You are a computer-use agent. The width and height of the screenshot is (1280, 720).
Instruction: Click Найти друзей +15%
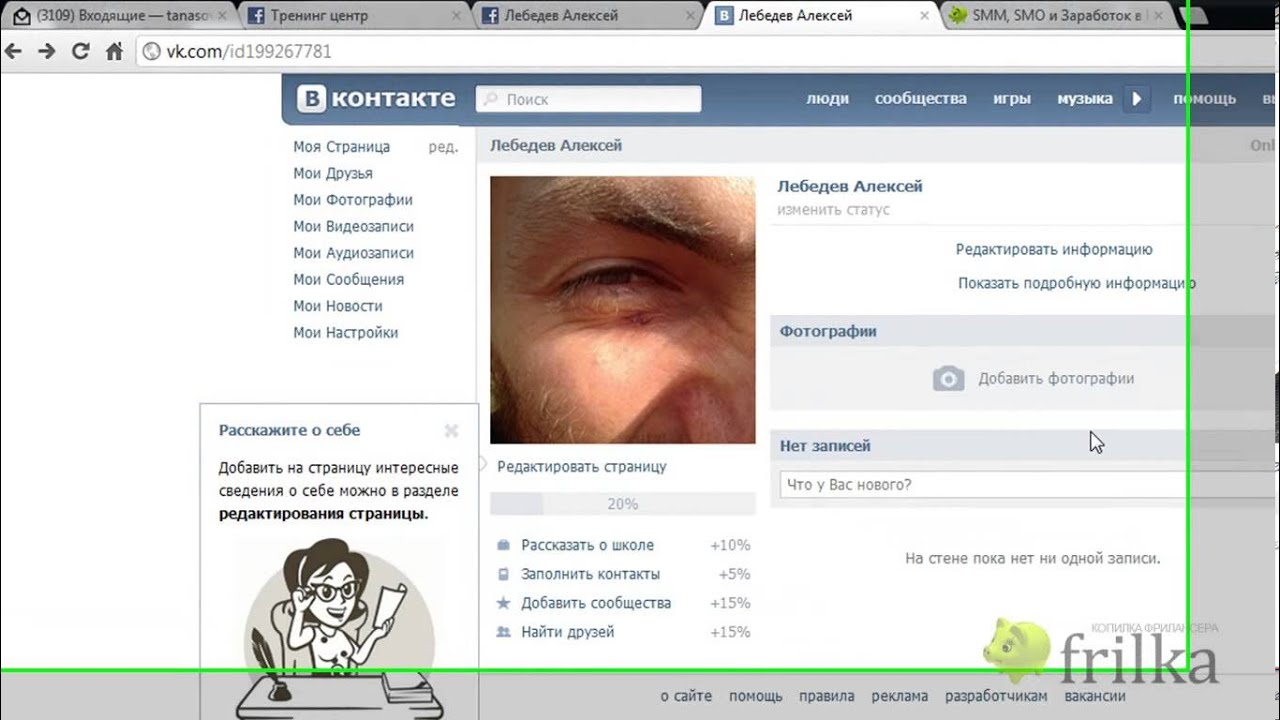tap(623, 632)
